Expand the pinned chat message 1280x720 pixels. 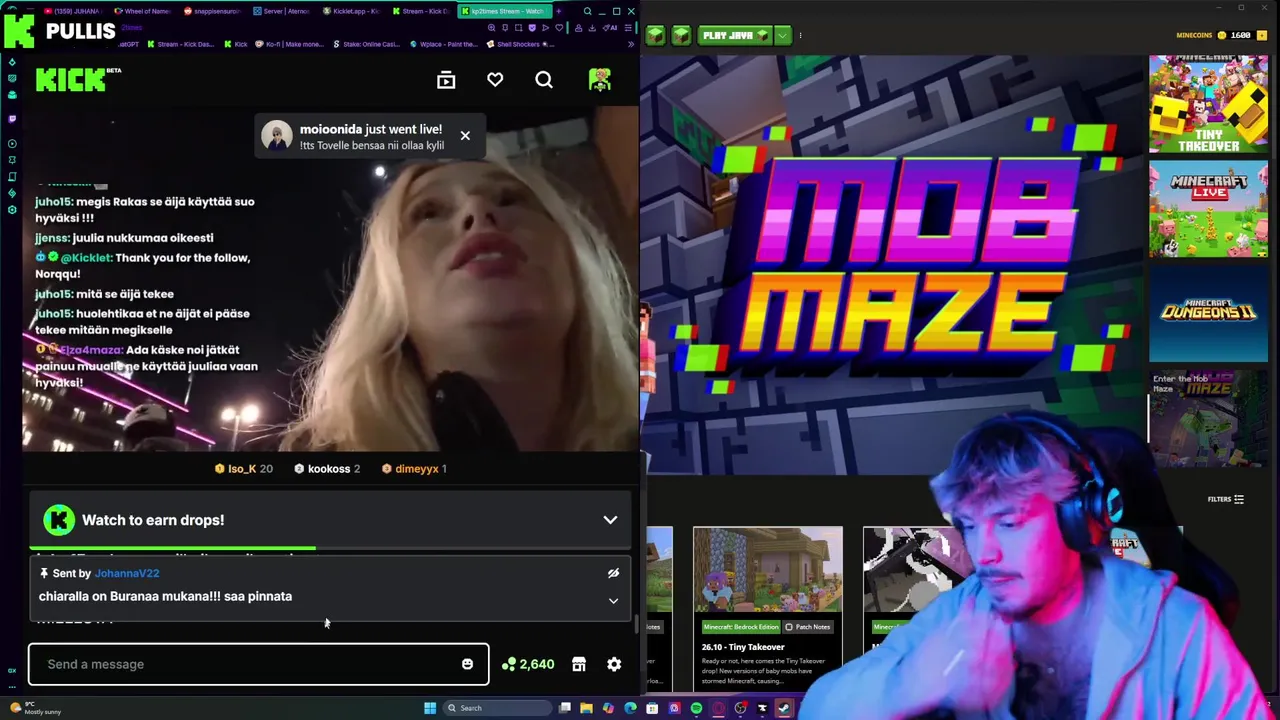[613, 601]
